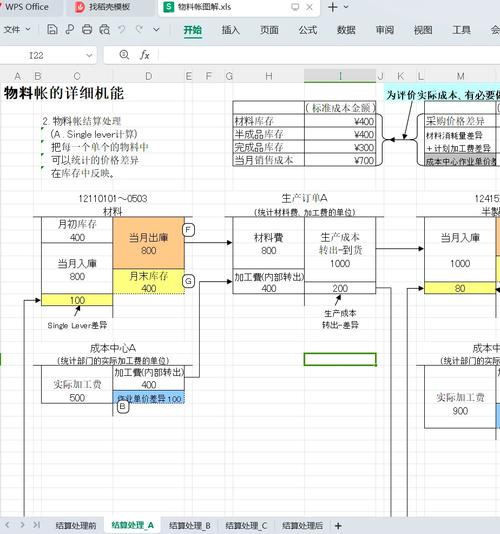The height and width of the screenshot is (534, 500).
Task: Select column D header
Action: coord(149,76)
